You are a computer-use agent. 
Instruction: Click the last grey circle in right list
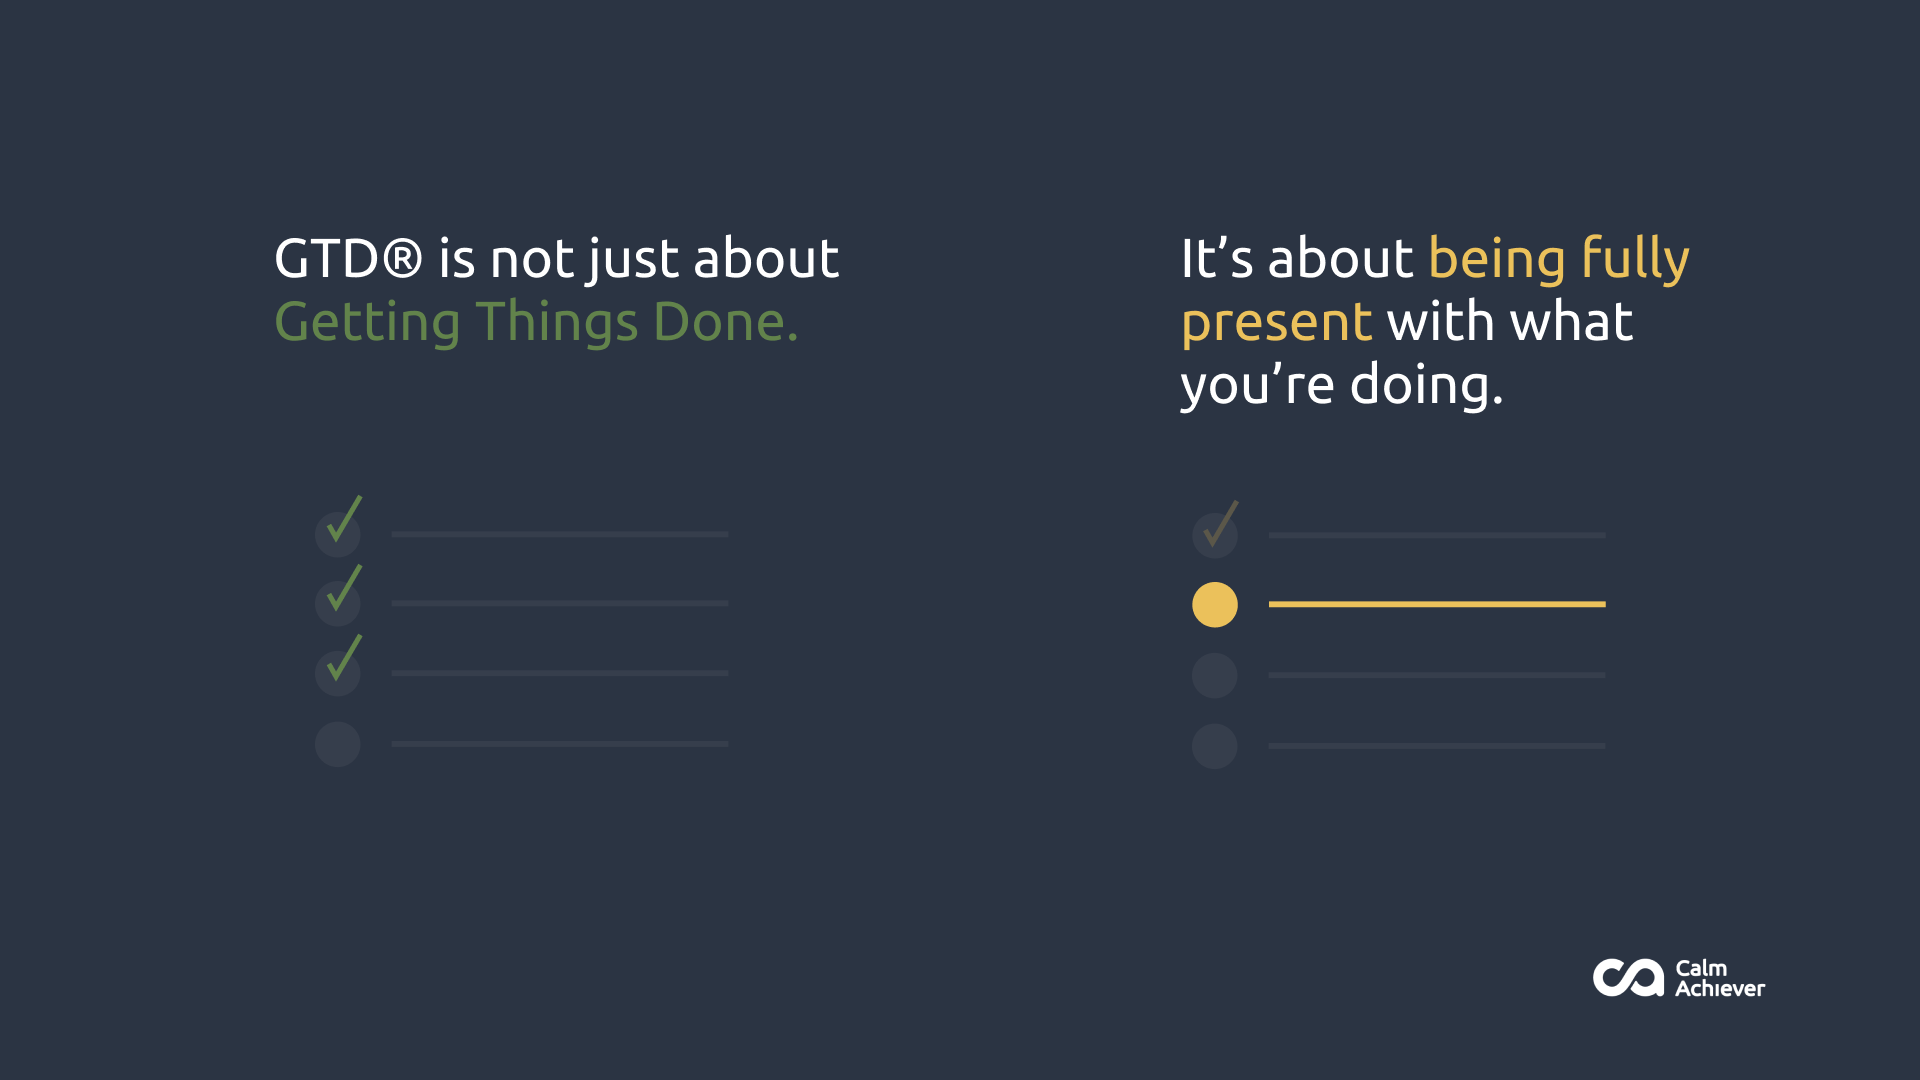click(x=1215, y=746)
